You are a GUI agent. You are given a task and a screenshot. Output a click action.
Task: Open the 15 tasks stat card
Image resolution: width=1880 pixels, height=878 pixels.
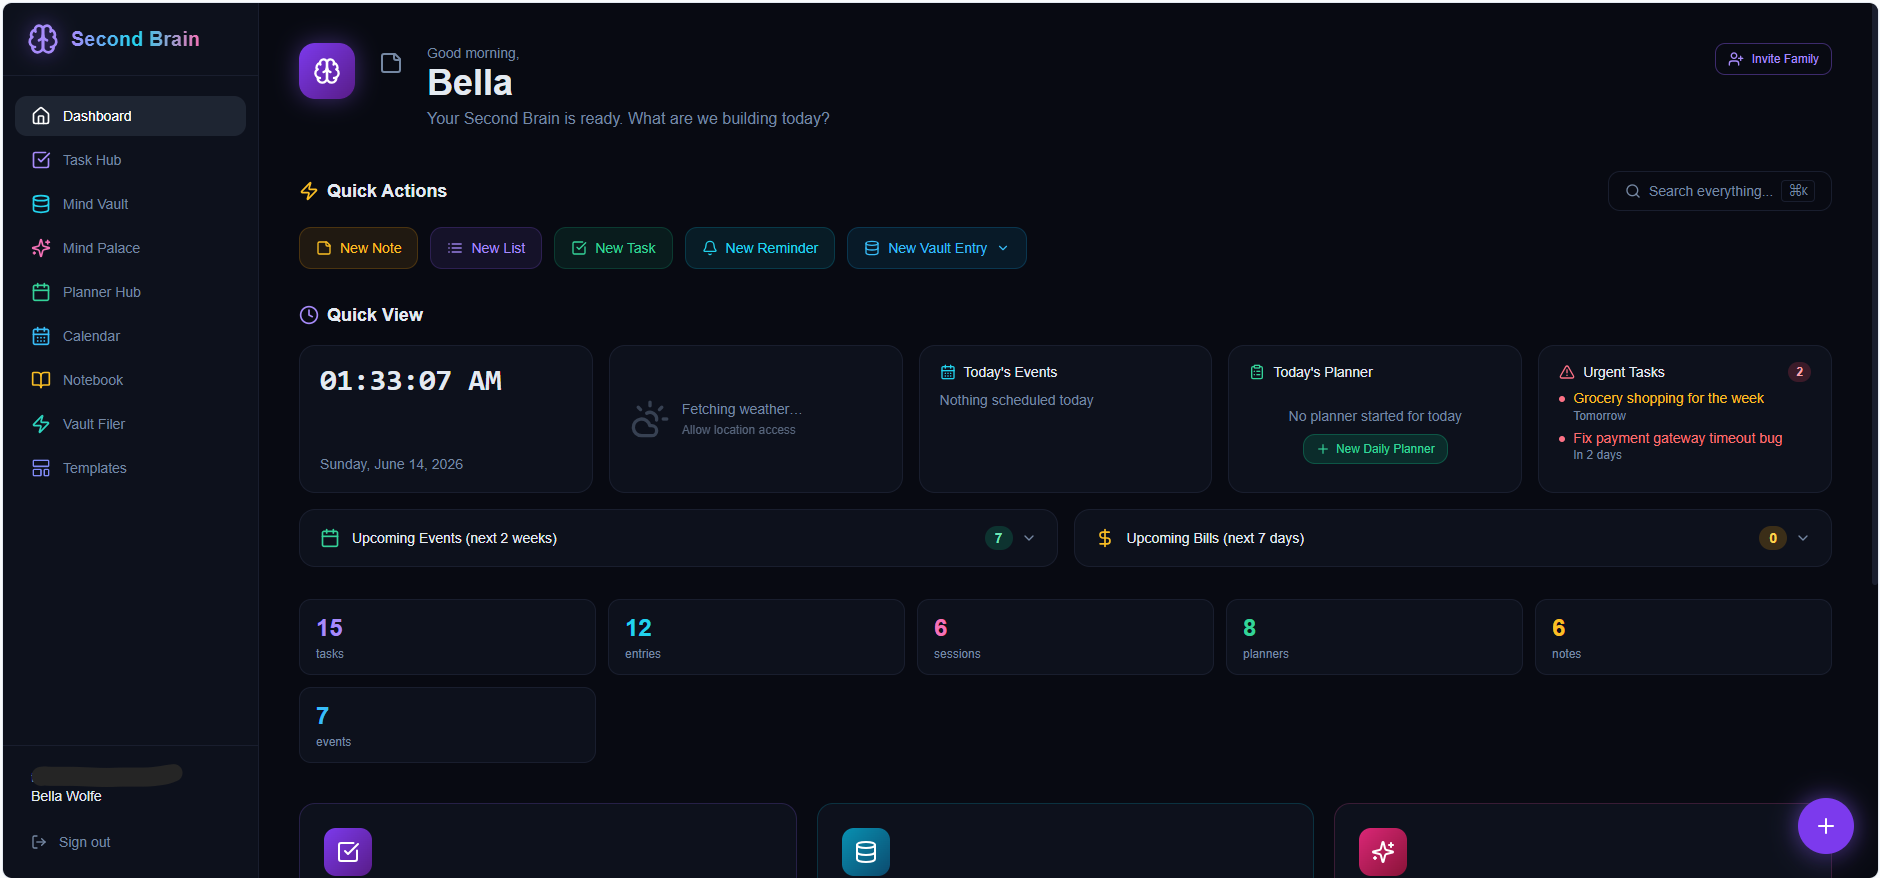[447, 637]
